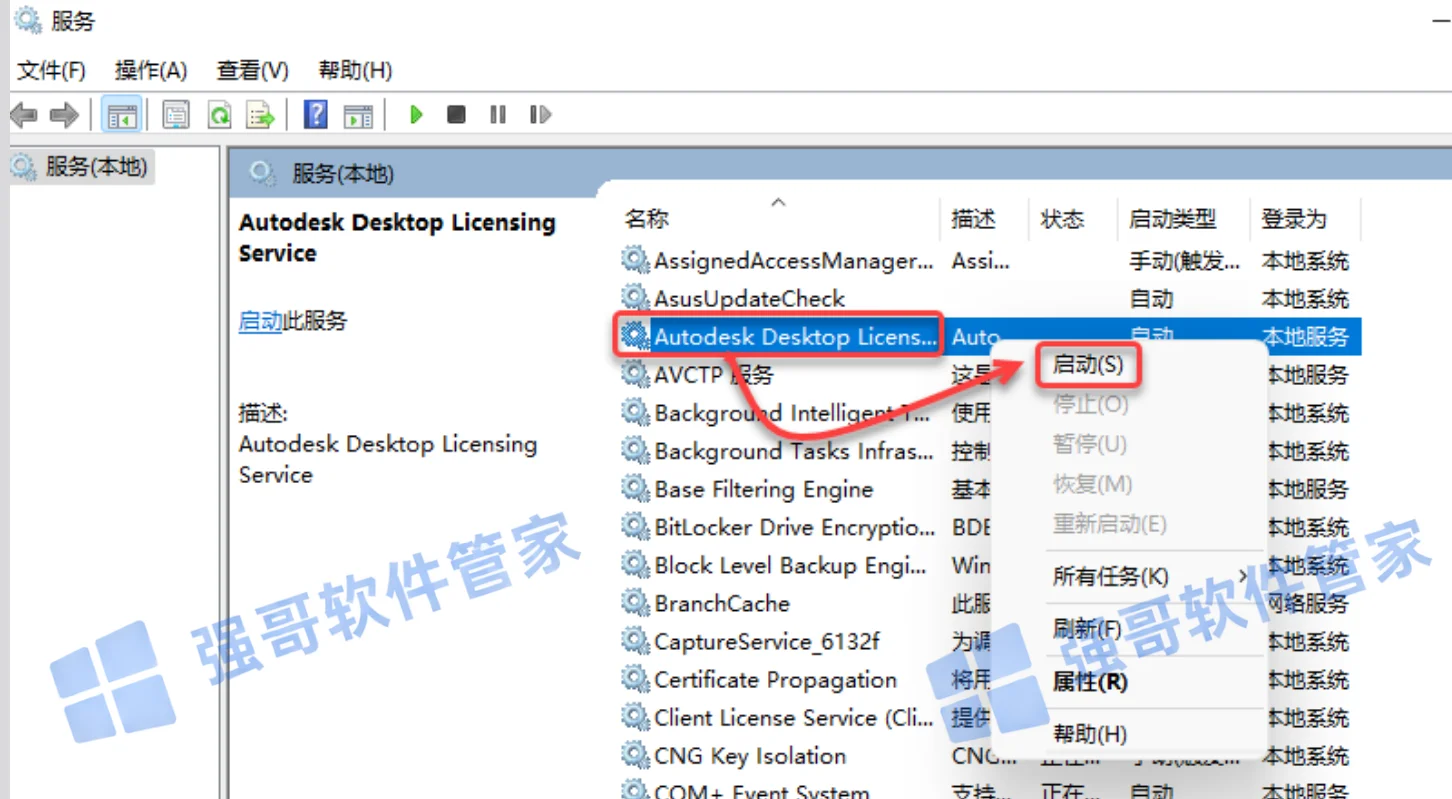Image resolution: width=1452 pixels, height=799 pixels.
Task: Click the Restart service toolbar icon
Action: pos(540,115)
